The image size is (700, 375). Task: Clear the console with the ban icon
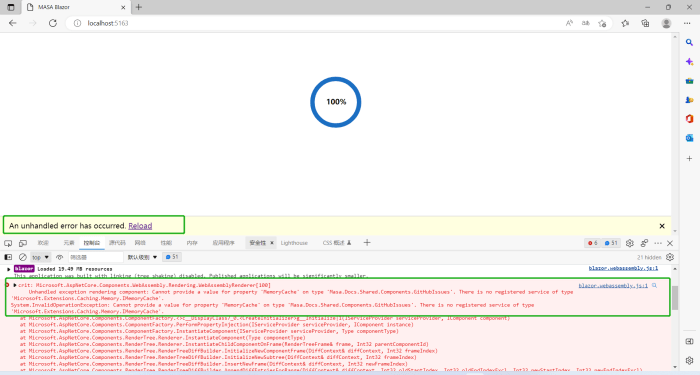click(x=23, y=257)
